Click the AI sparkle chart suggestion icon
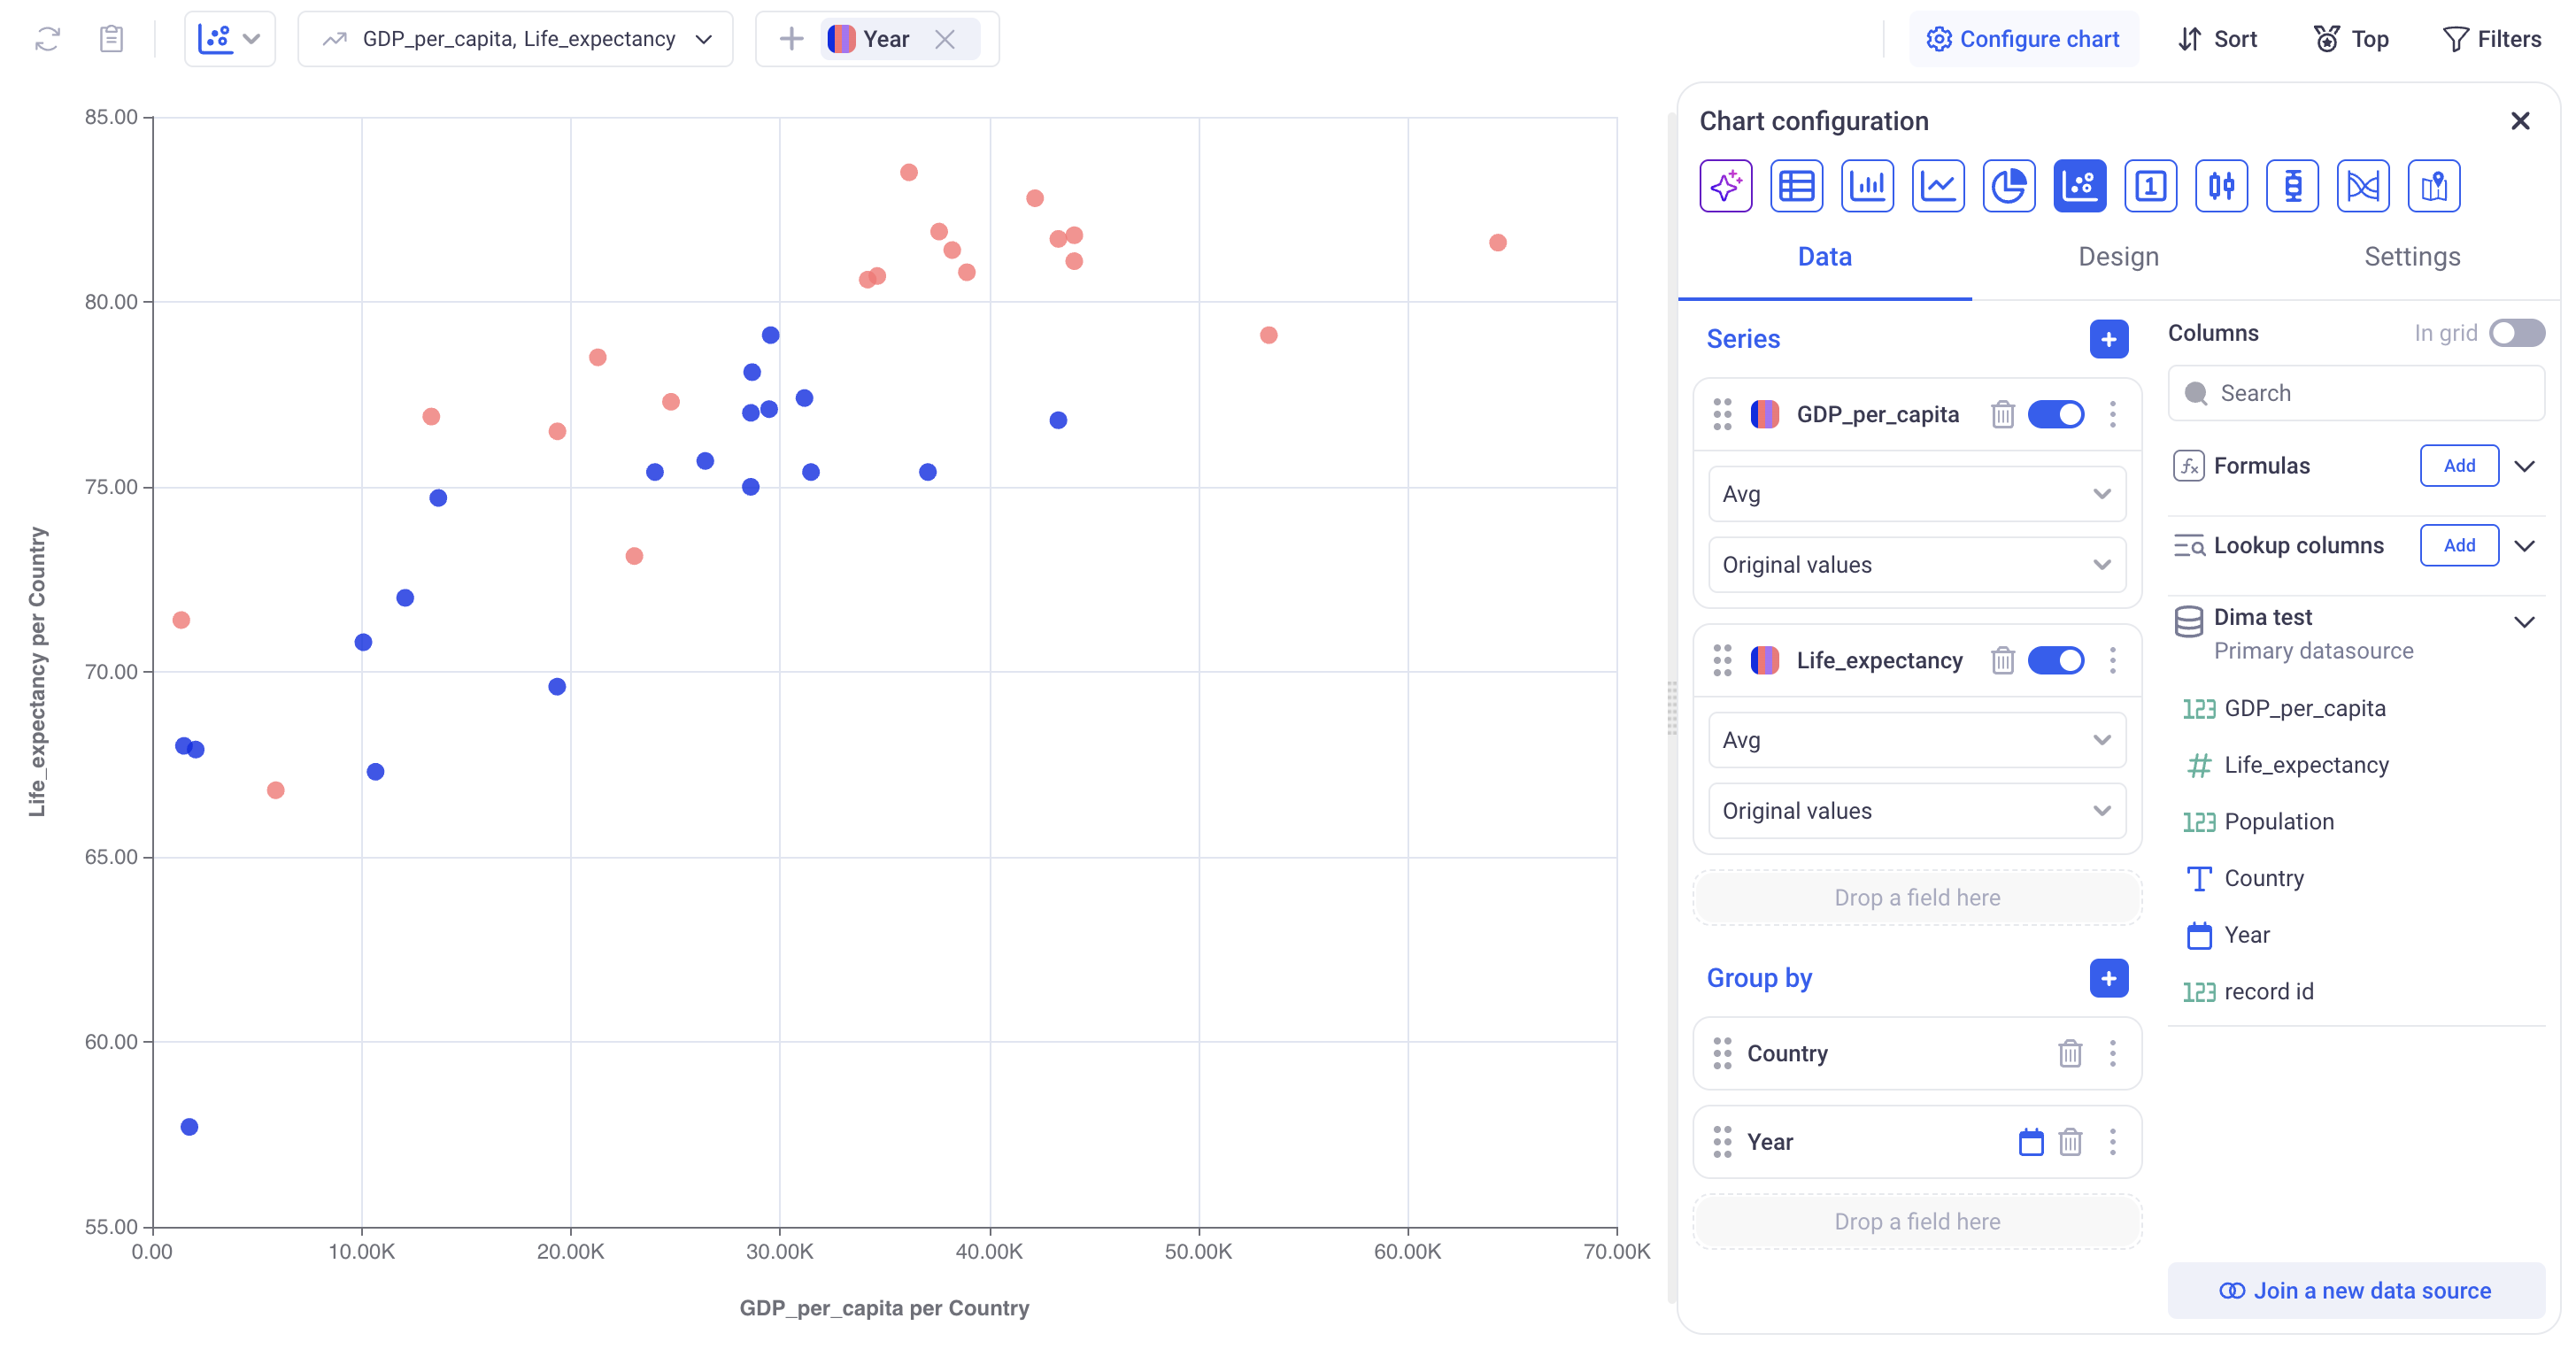This screenshot has width=2576, height=1349. coord(1725,186)
